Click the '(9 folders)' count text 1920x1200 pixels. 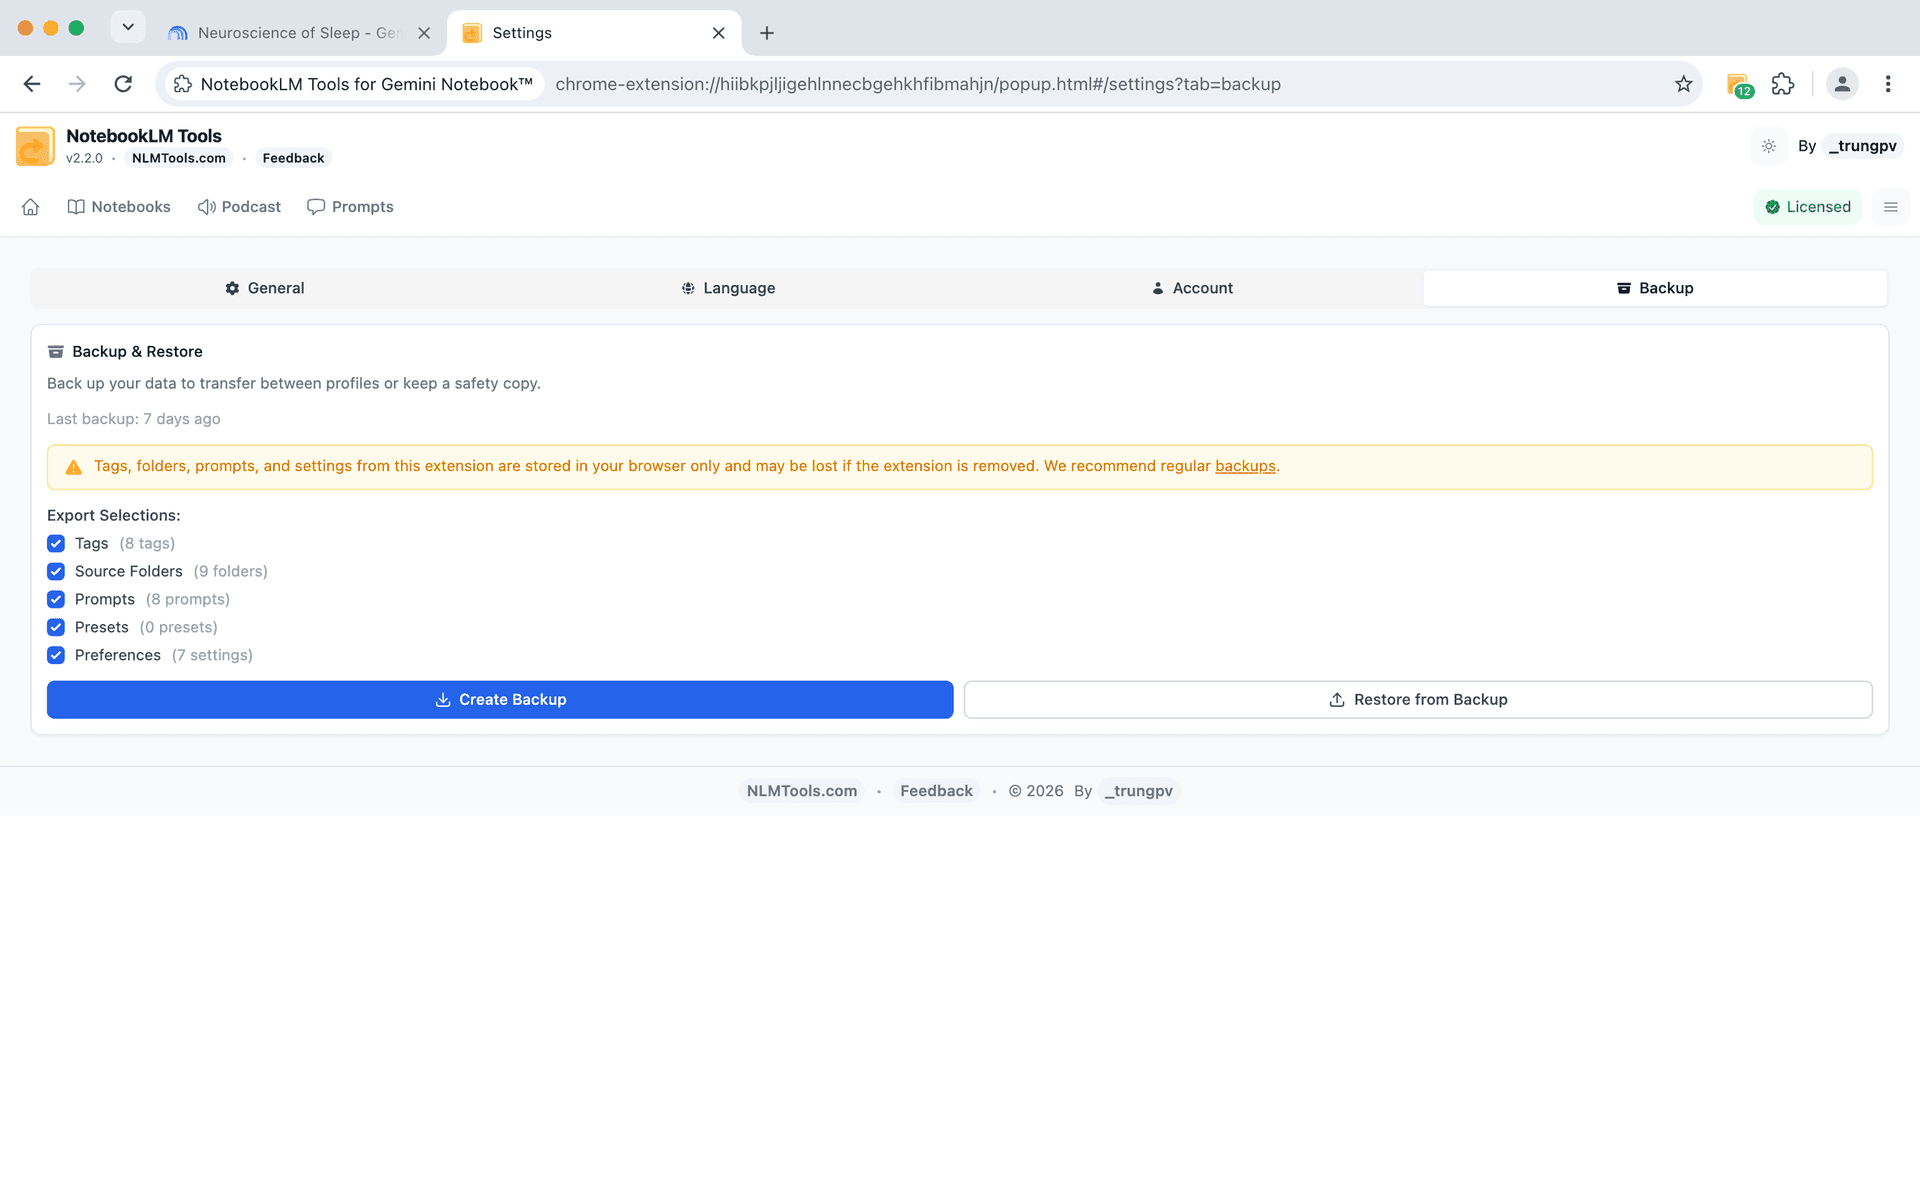pos(230,571)
